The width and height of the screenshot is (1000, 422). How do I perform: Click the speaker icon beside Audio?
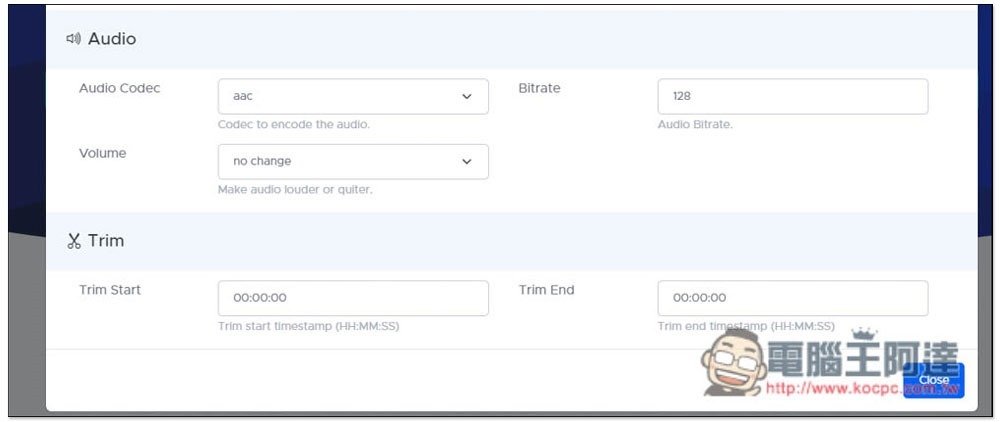tap(73, 39)
